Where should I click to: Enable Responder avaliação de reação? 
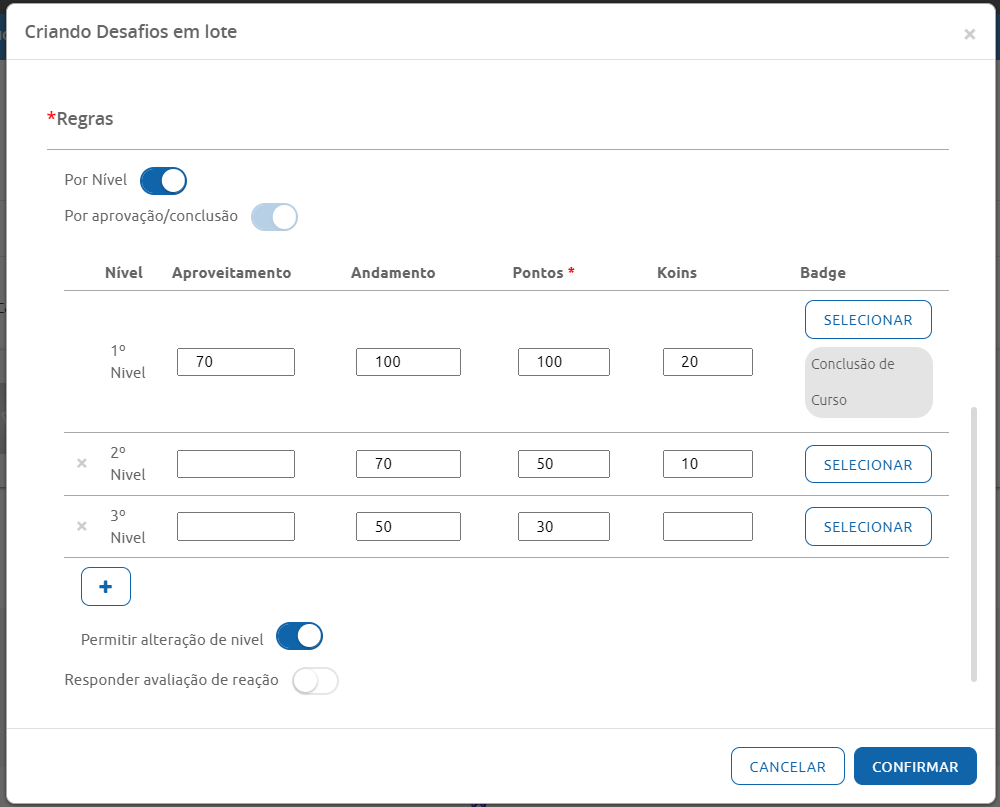pos(315,681)
